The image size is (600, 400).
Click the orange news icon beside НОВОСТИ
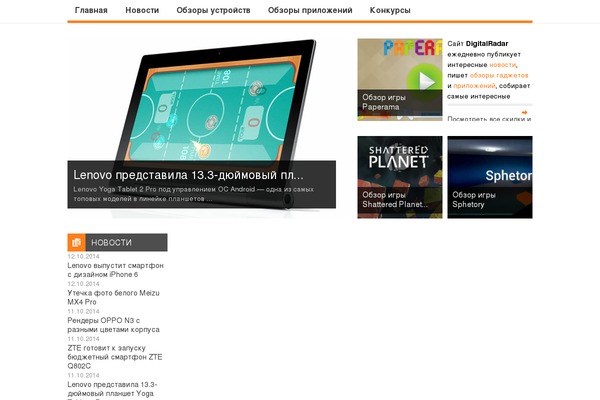(x=77, y=242)
